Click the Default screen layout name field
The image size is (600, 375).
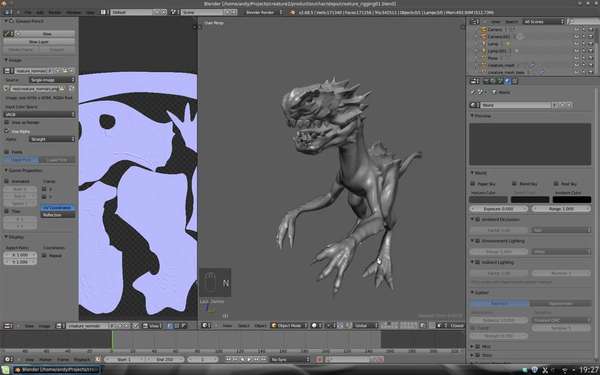pos(131,12)
